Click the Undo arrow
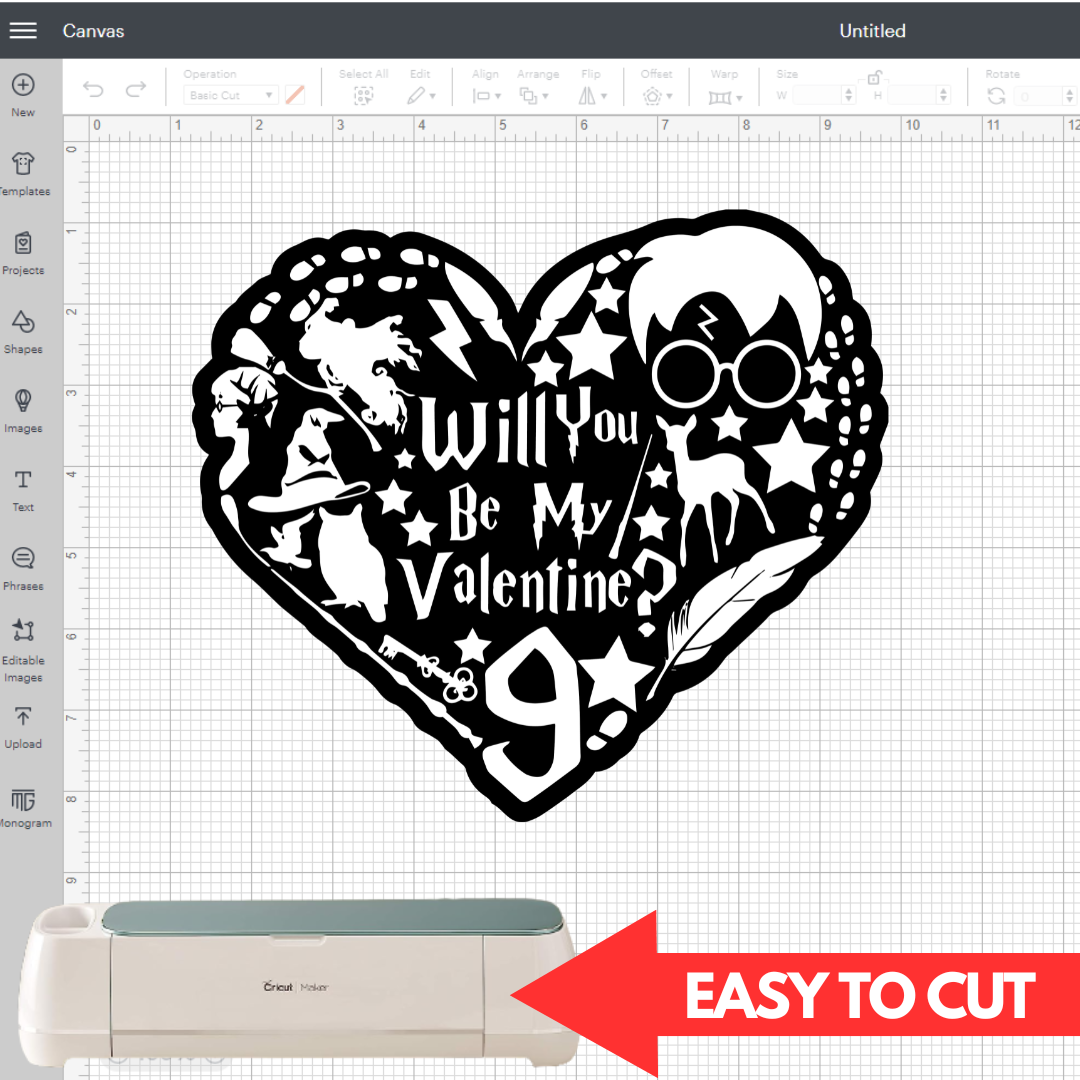Screen dimensions: 1080x1080 point(93,89)
